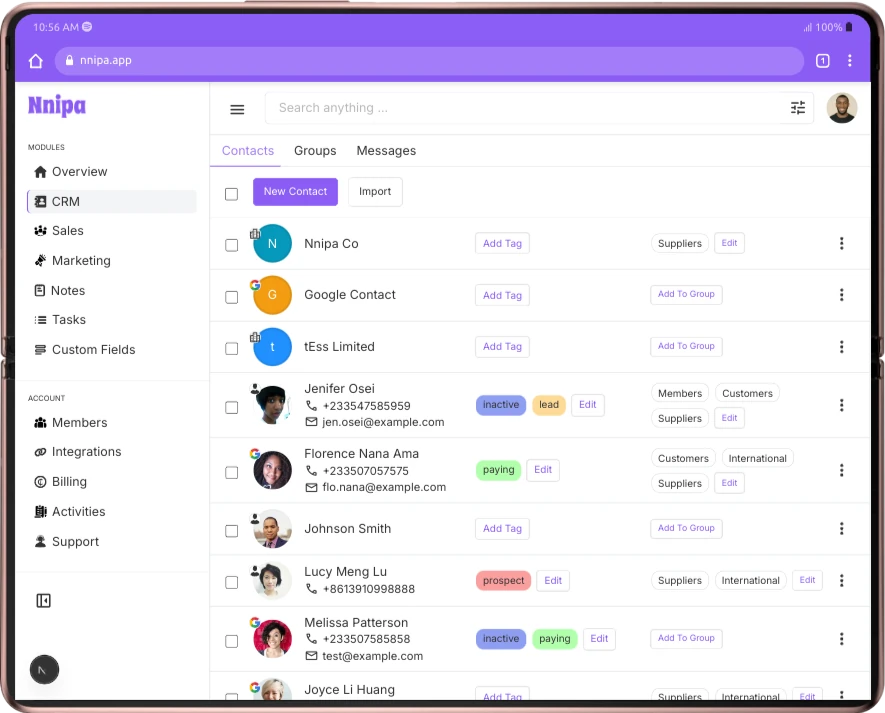Open three-dot menu for Johnson Smith
This screenshot has width=885, height=713.
tap(841, 529)
